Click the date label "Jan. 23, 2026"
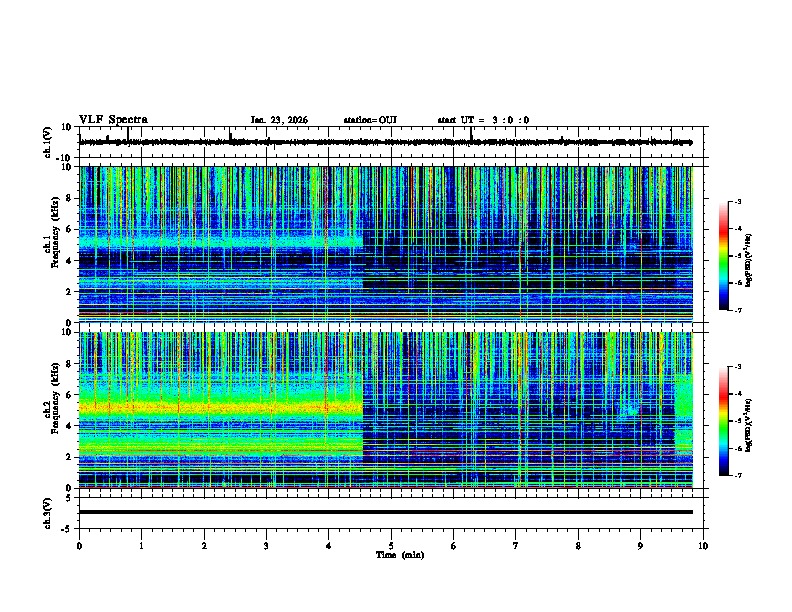The image size is (792, 612). (x=279, y=120)
